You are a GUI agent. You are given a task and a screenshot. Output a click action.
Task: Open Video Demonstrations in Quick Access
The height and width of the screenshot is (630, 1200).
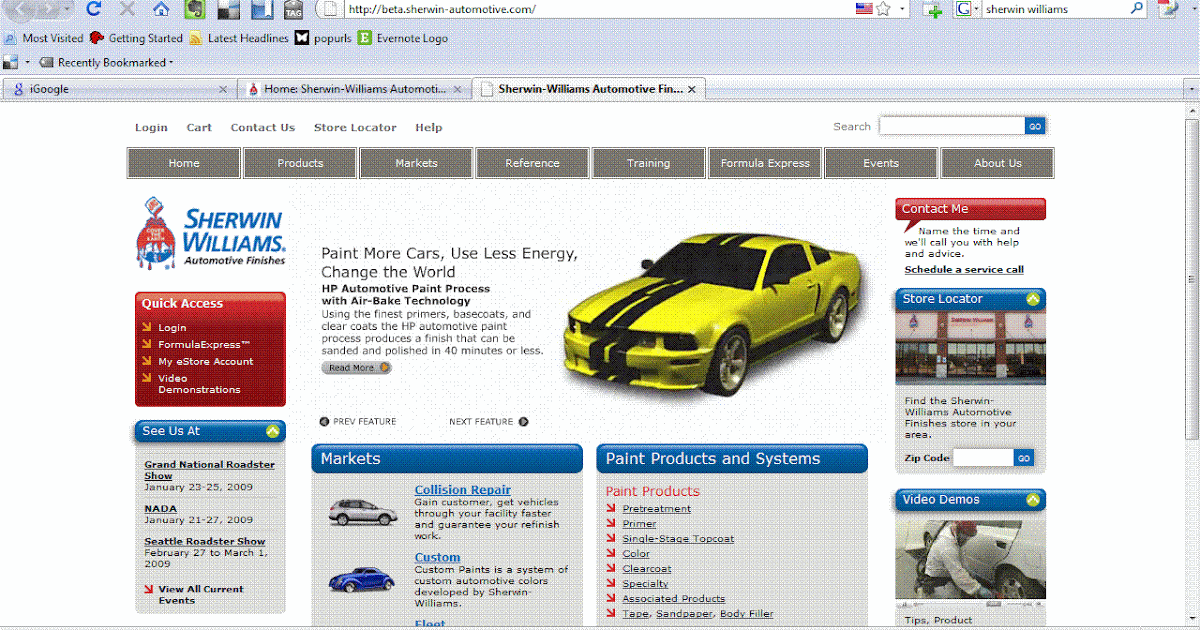pos(199,383)
